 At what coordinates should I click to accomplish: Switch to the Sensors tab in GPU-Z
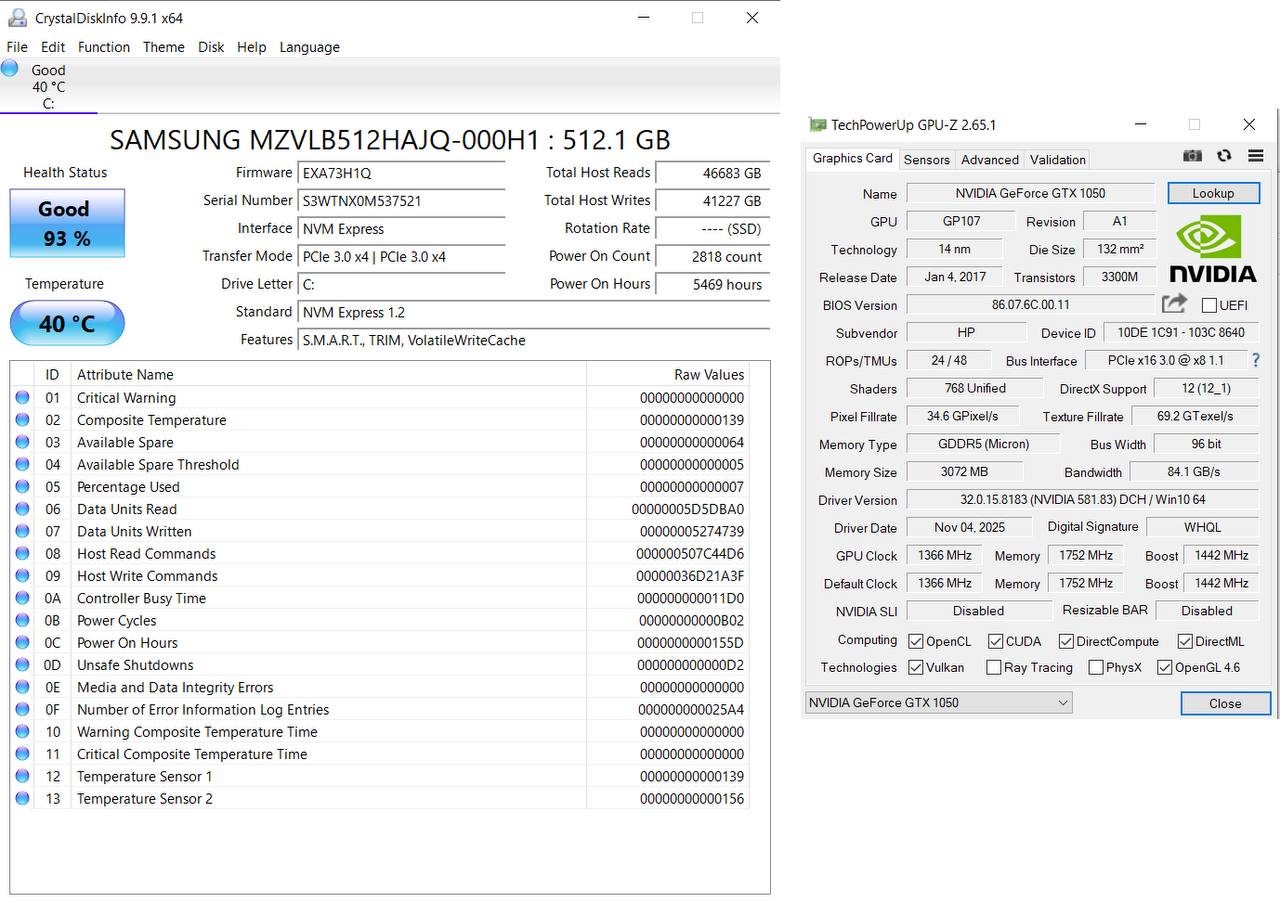click(927, 159)
